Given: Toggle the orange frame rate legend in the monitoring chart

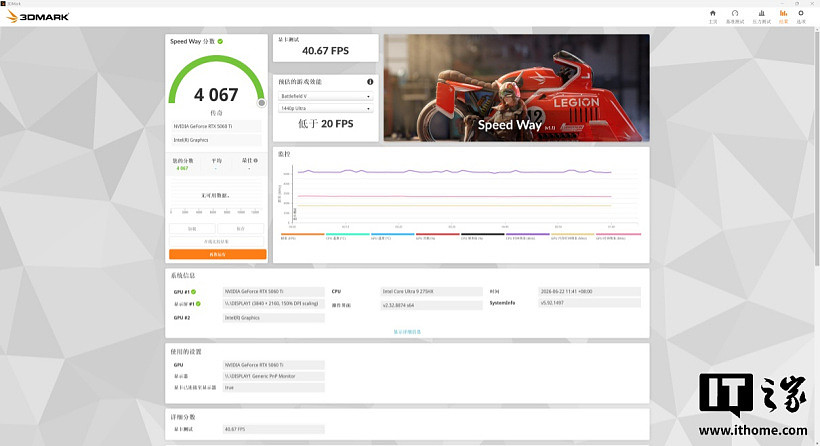Looking at the screenshot, I should click(x=303, y=236).
